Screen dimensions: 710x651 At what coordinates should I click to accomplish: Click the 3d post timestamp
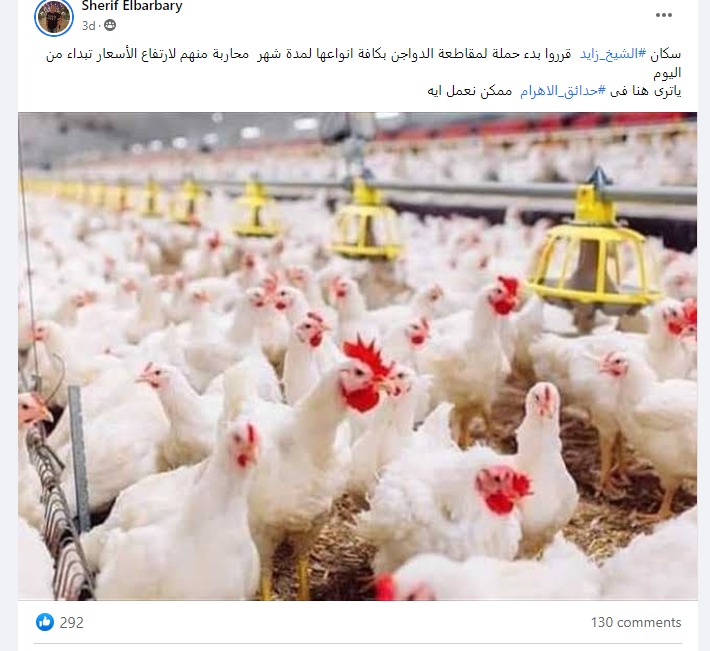point(88,26)
